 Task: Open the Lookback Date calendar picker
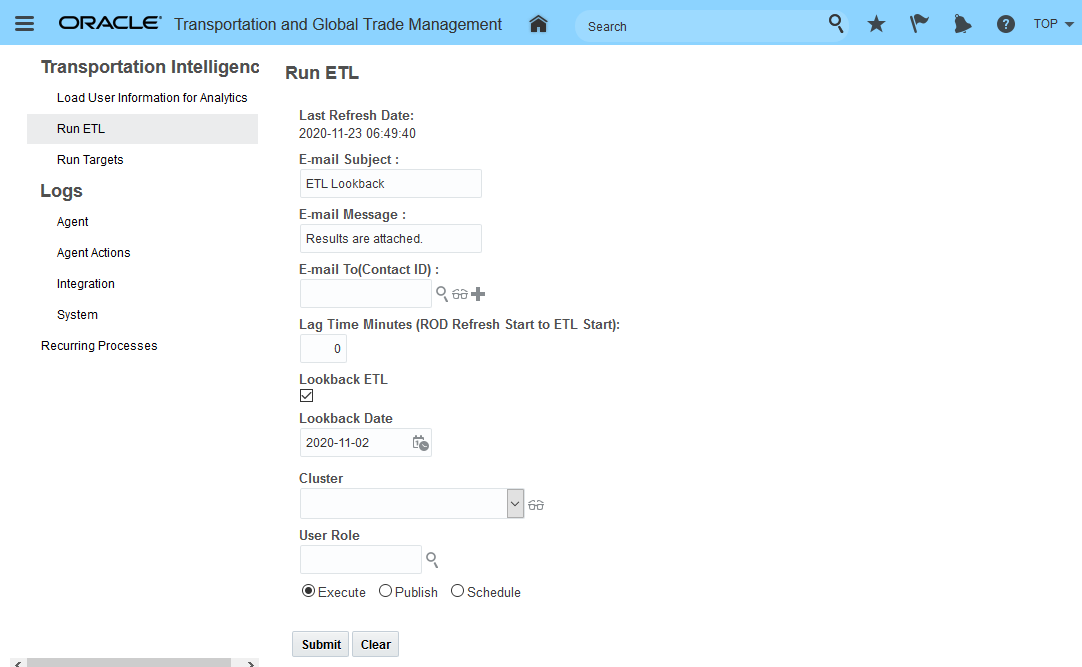[420, 443]
